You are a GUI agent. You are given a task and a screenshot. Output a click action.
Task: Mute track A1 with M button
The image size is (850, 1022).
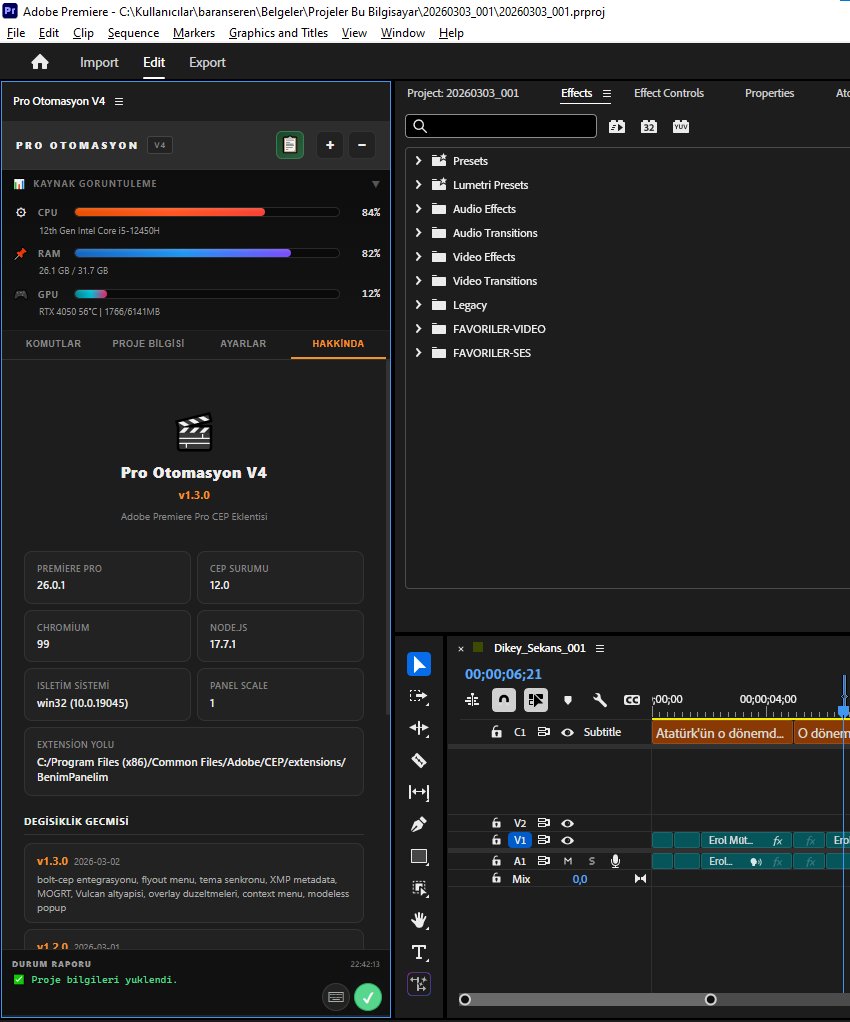[x=568, y=861]
